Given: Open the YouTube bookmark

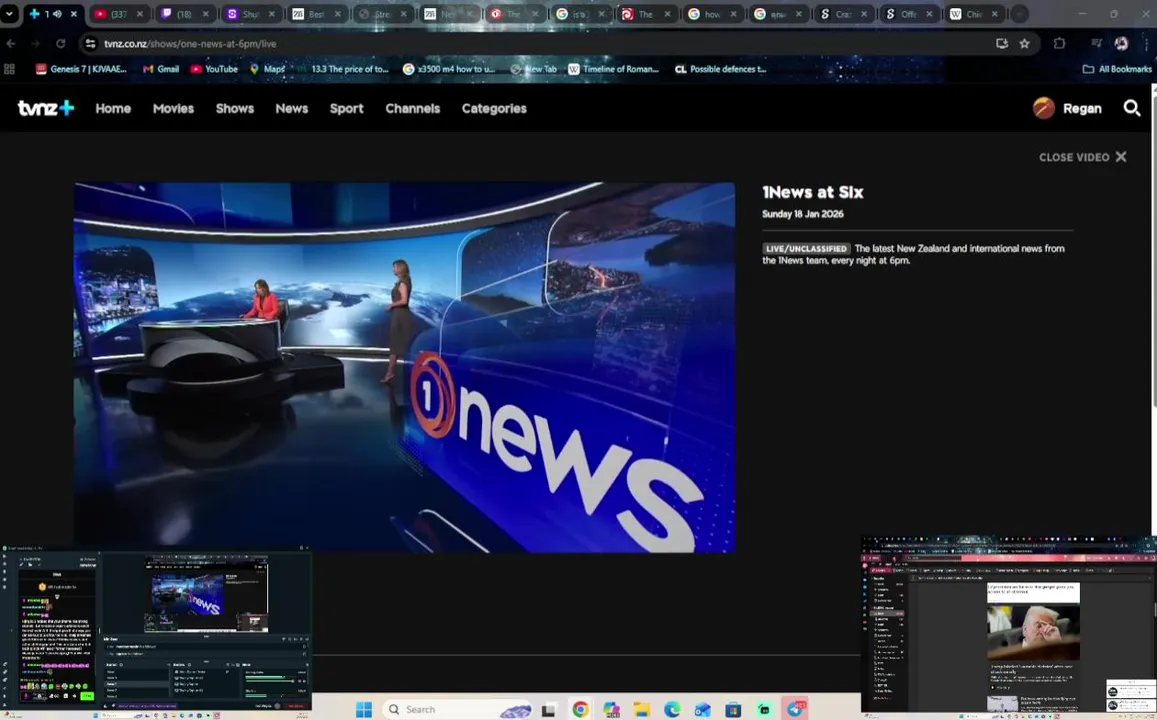Looking at the screenshot, I should pos(214,69).
